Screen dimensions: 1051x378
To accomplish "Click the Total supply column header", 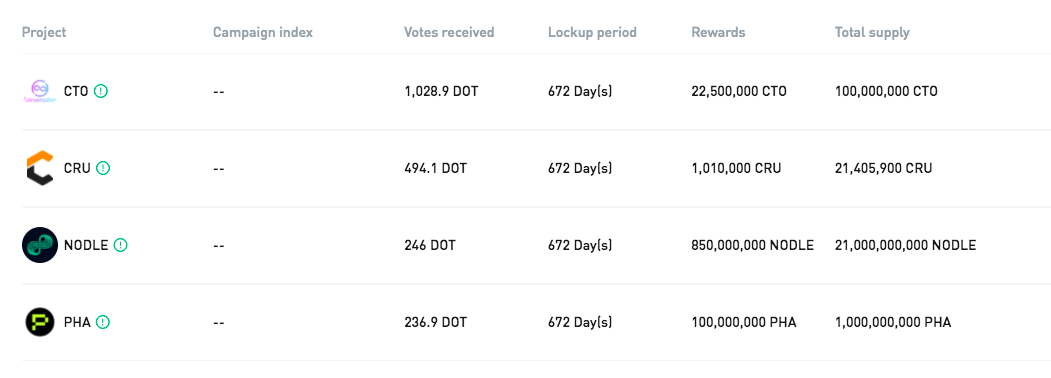I will [x=872, y=32].
